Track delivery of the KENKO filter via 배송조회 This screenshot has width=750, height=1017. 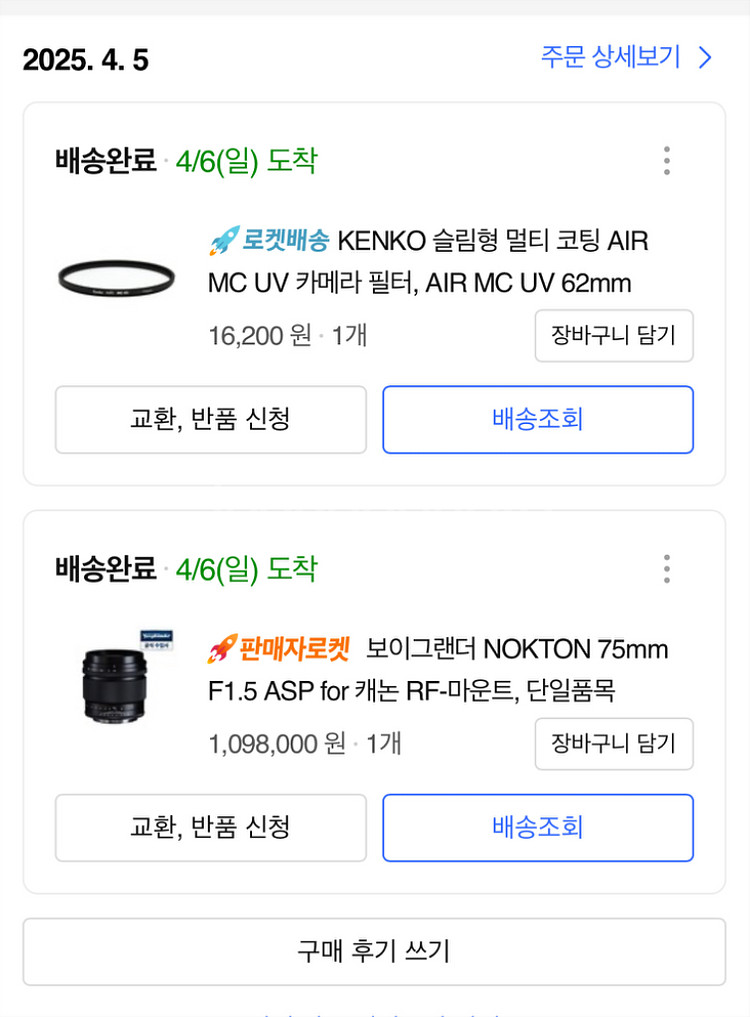537,419
